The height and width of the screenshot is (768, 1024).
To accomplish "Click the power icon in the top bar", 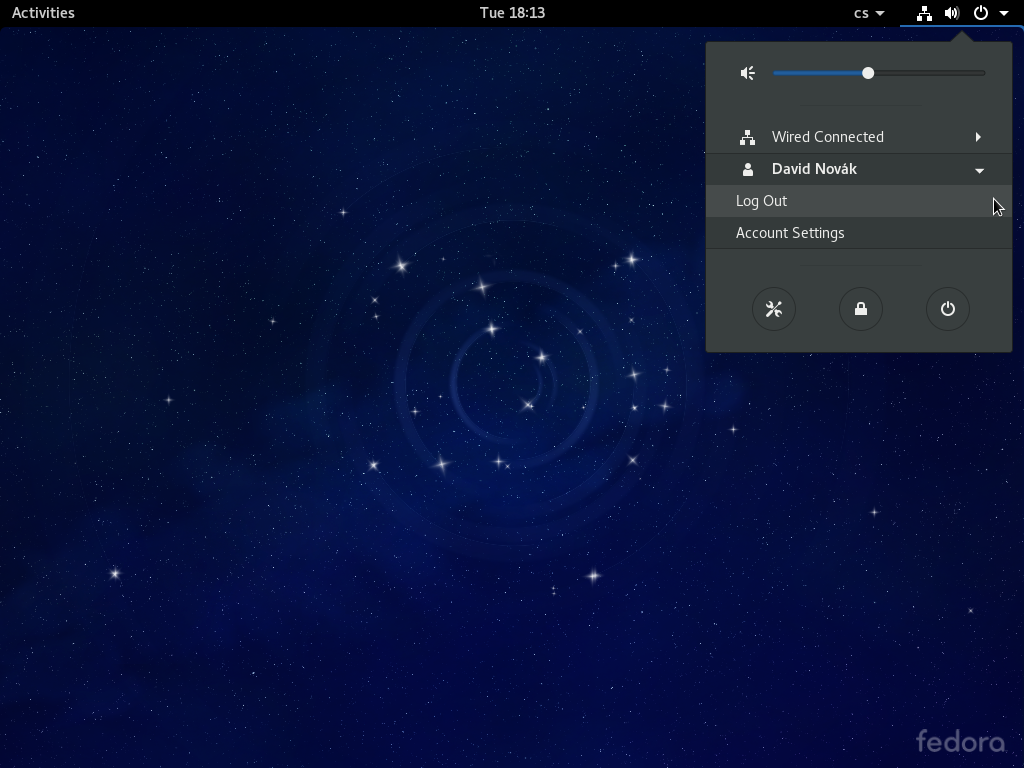I will 981,13.
